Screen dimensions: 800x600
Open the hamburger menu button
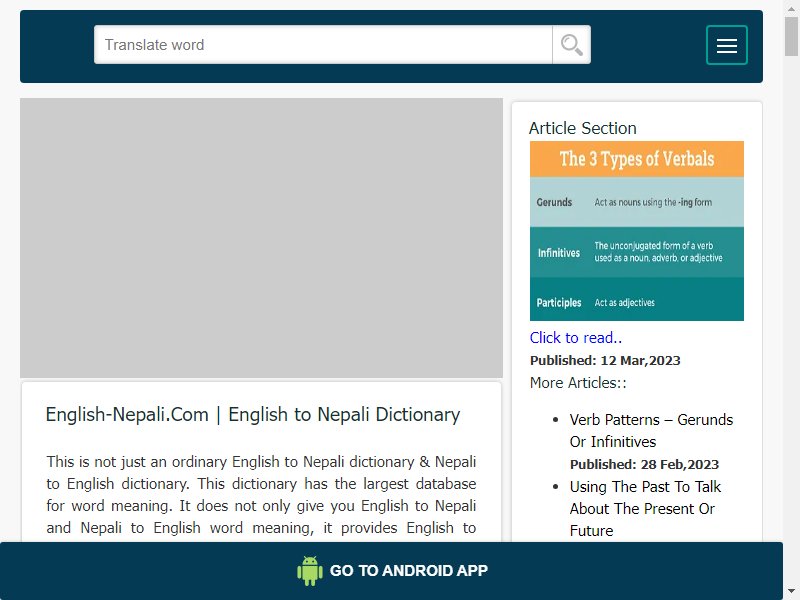pos(727,45)
